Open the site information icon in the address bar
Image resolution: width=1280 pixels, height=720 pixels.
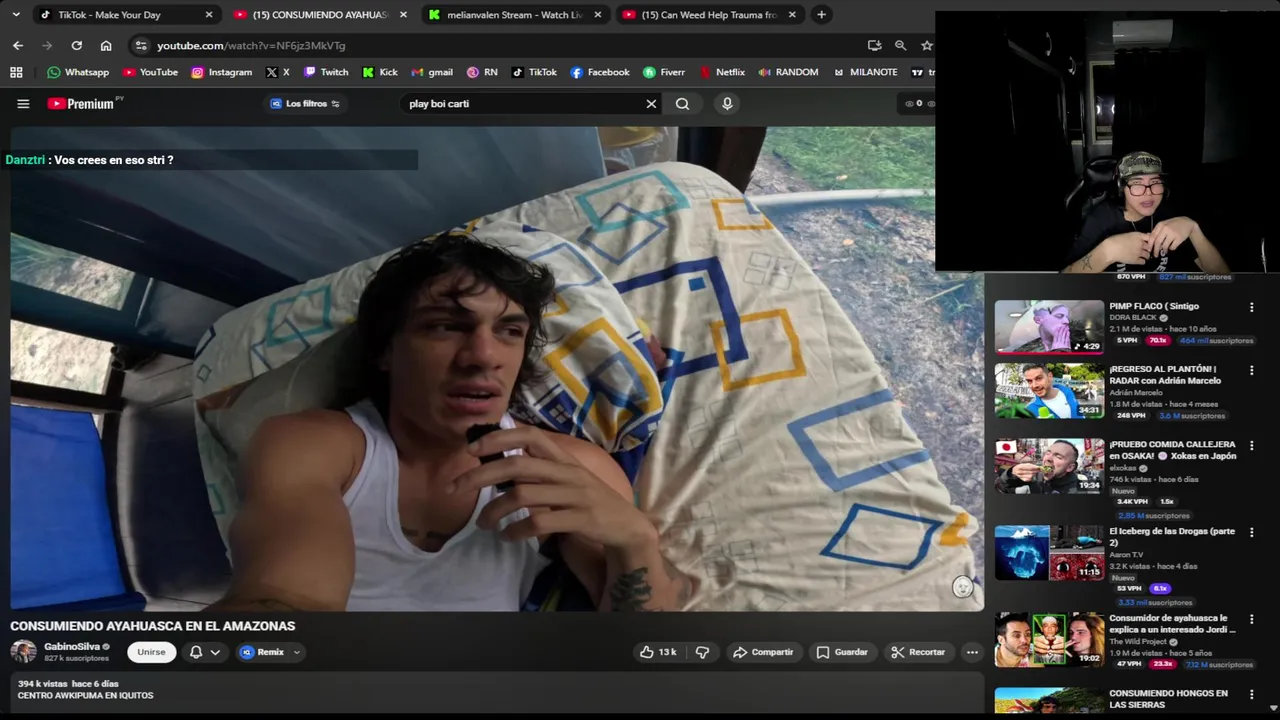point(140,46)
